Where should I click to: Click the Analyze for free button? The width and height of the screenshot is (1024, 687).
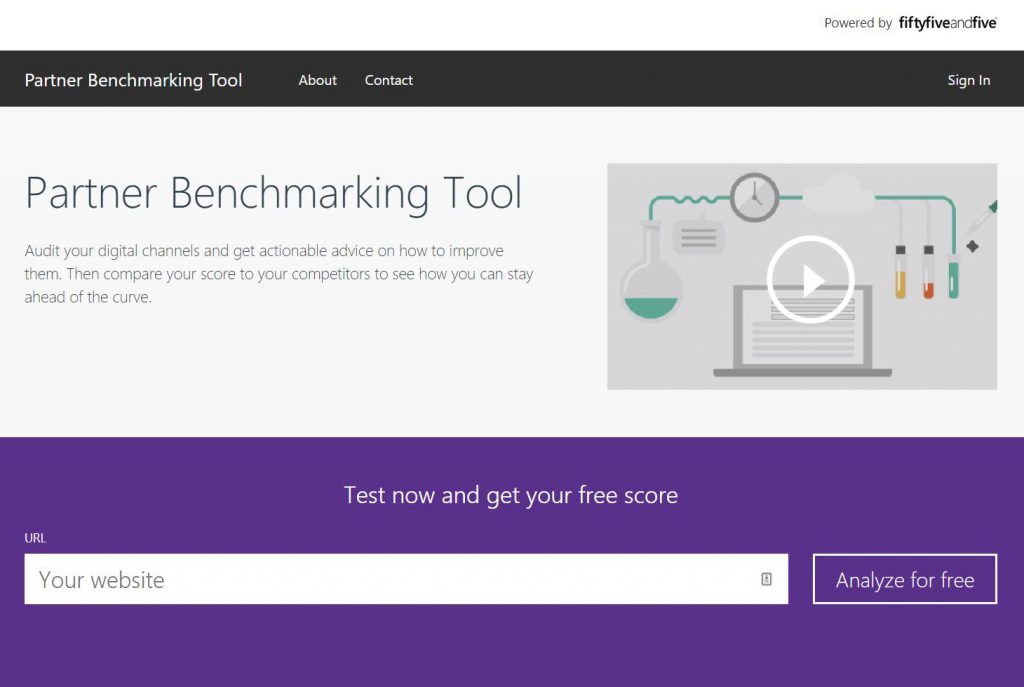[904, 579]
